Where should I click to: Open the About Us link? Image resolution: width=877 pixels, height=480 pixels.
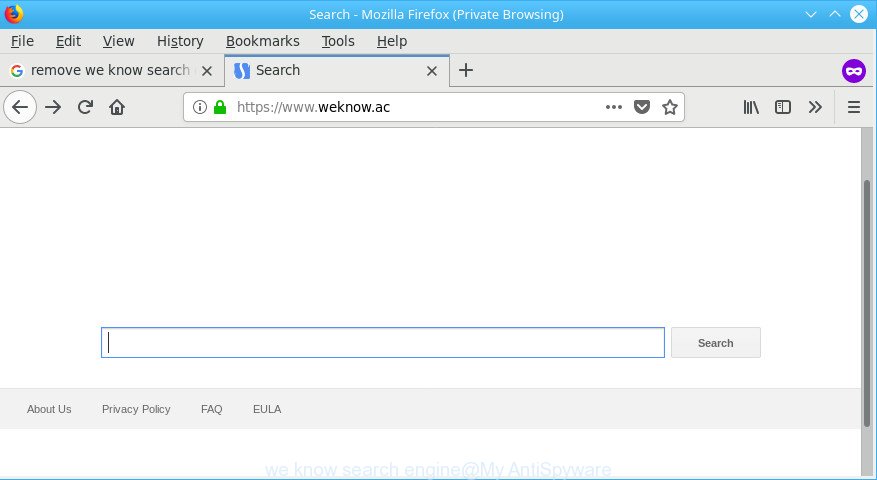pos(49,409)
